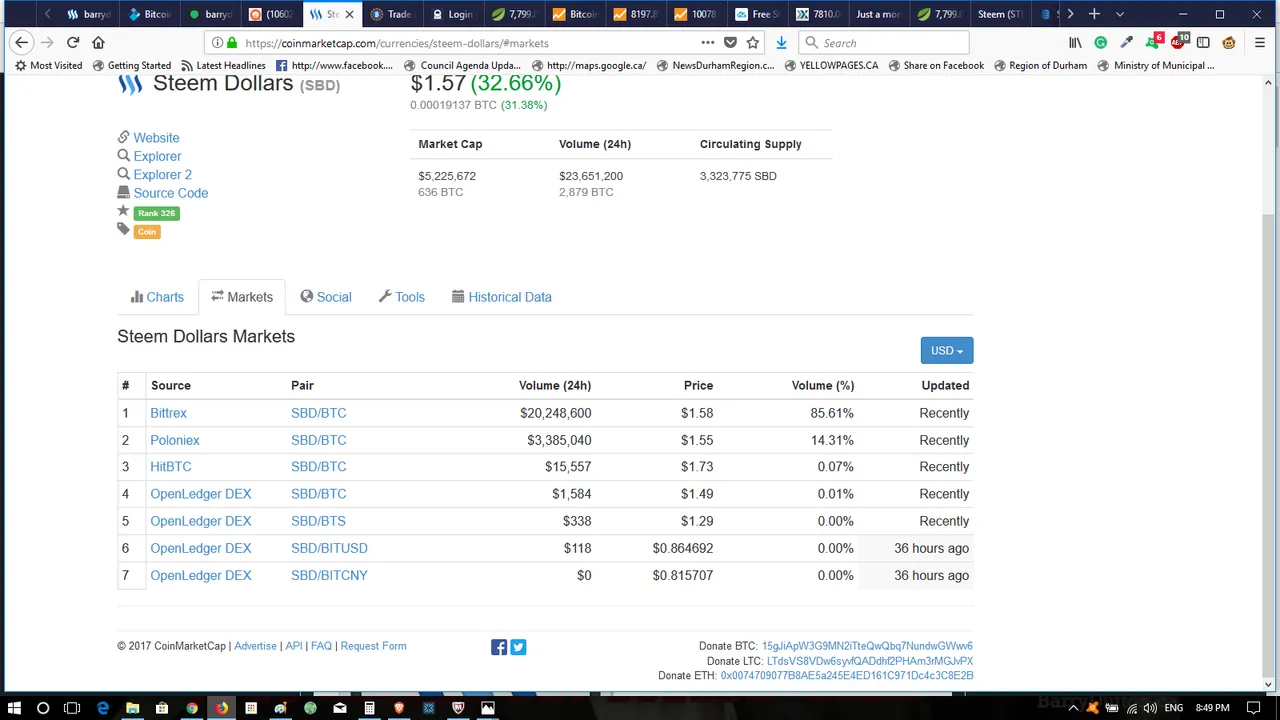1280x720 pixels.
Task: Bookmark this page with the star
Action: [x=753, y=43]
